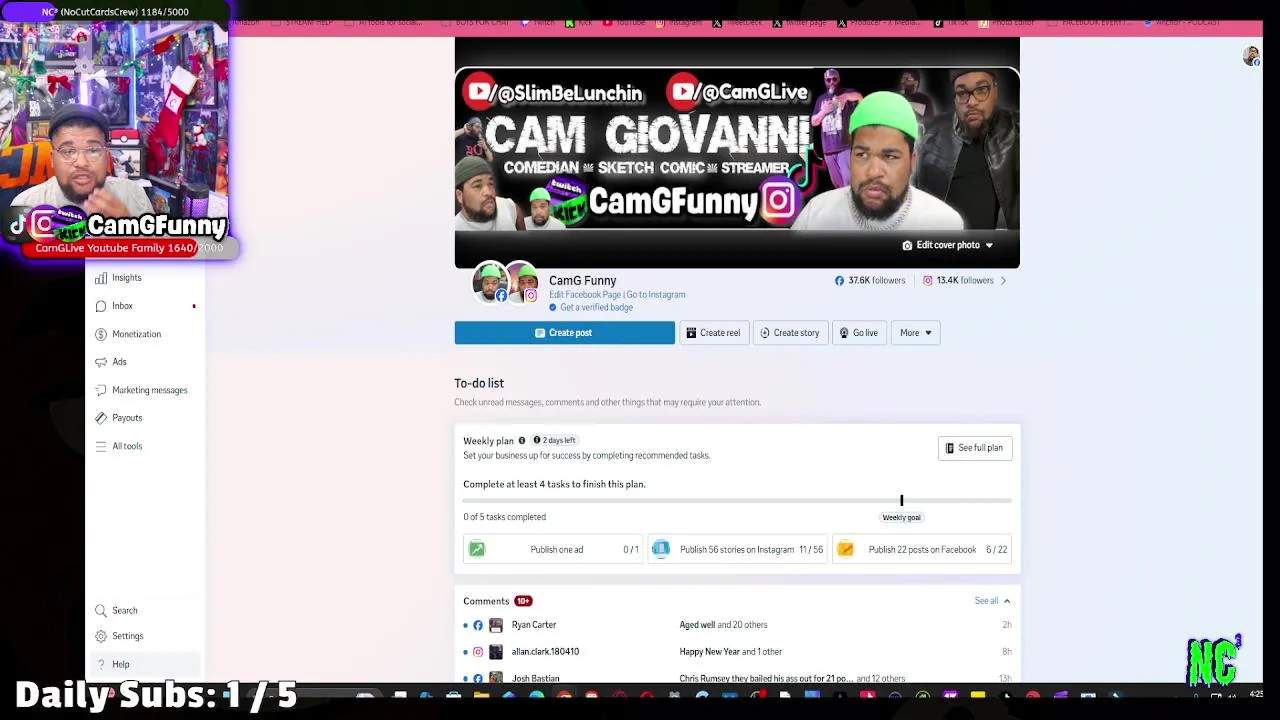Open Publish 22 posts on Facebook task
Viewport: 1280px width, 720px height.
(922, 549)
